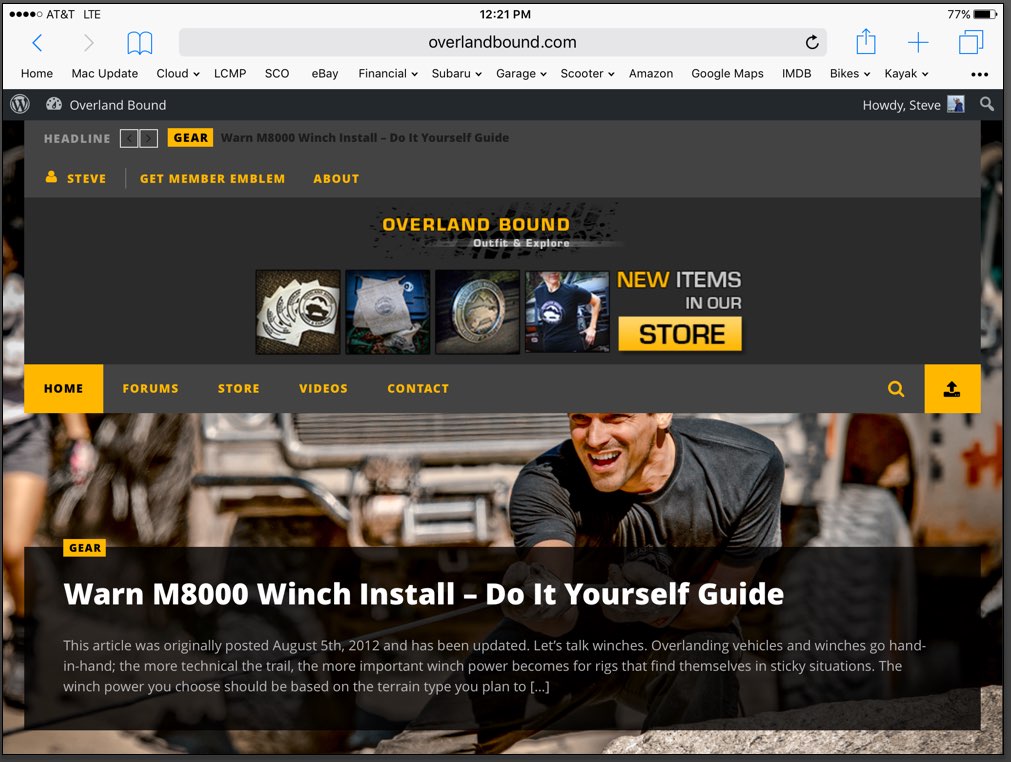Reload the overlandbound.com page
Viewport: 1011px width, 762px height.
point(812,43)
